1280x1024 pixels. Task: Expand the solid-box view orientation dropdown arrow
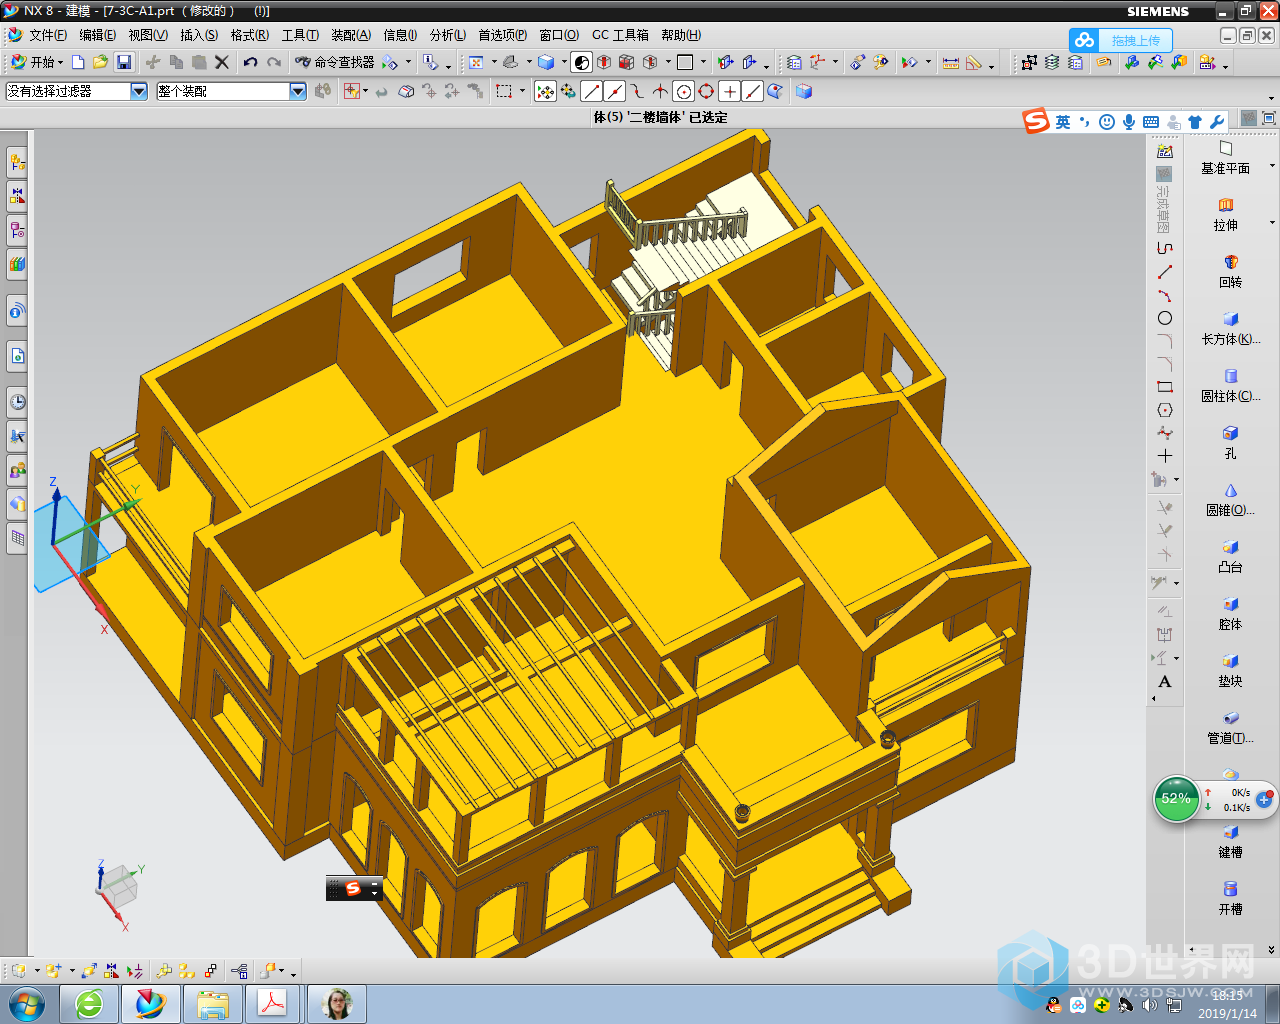[564, 62]
